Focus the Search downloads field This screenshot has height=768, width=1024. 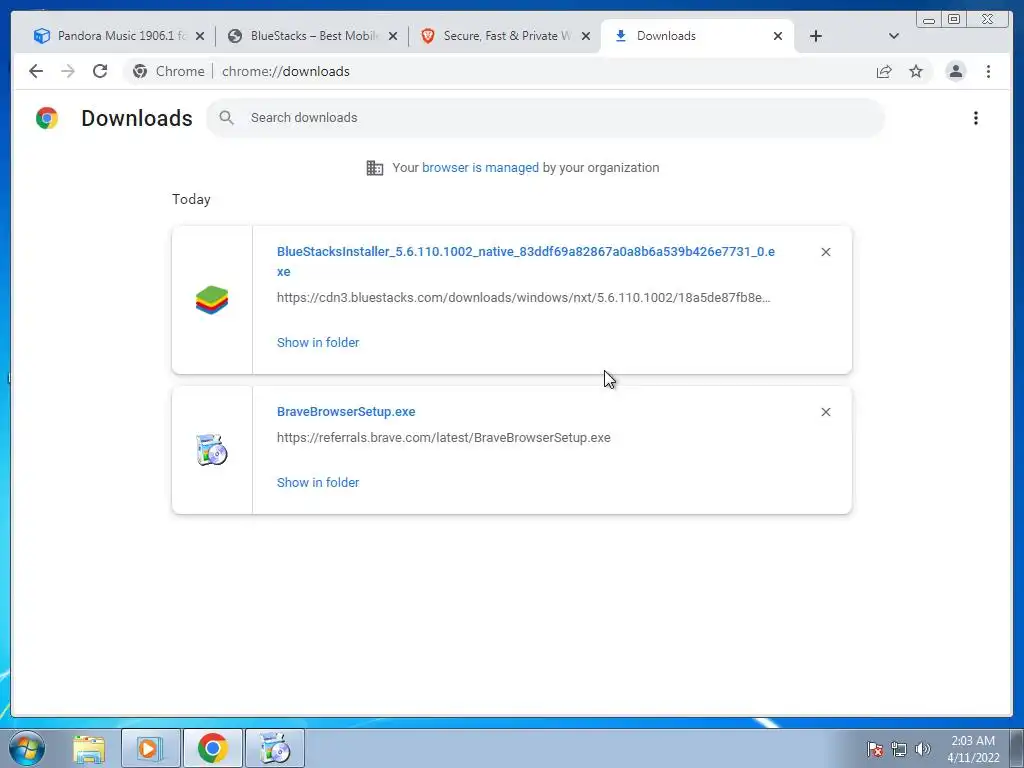pyautogui.click(x=545, y=118)
